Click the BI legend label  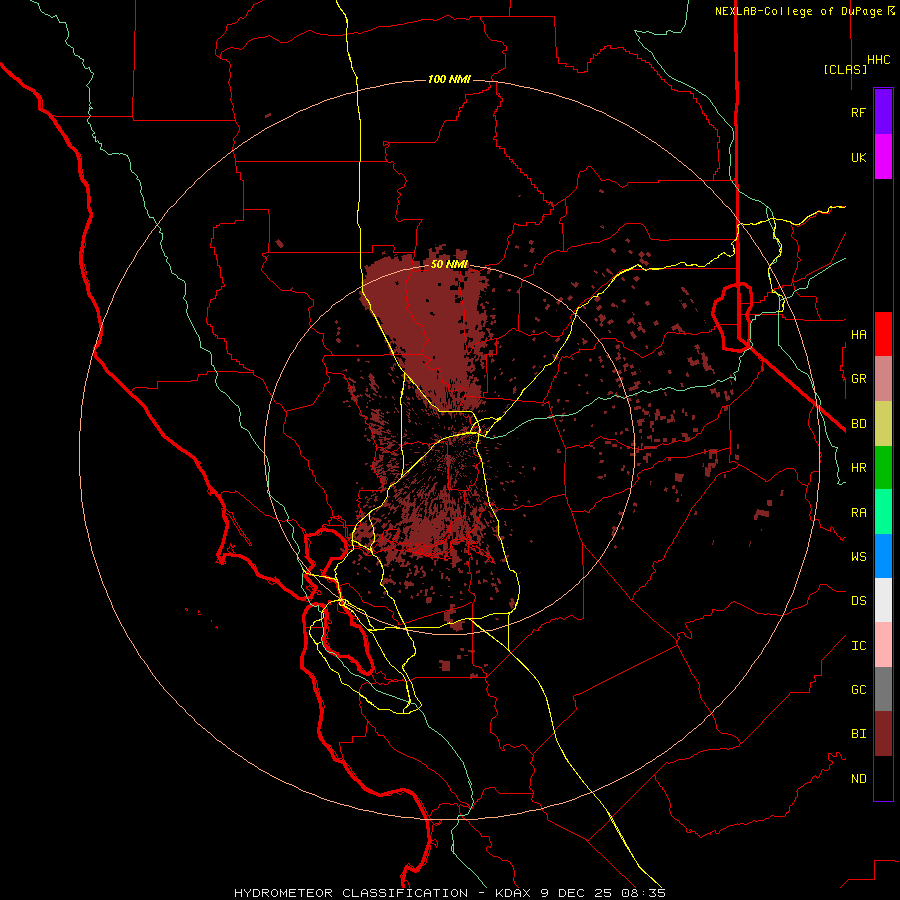pyautogui.click(x=858, y=734)
